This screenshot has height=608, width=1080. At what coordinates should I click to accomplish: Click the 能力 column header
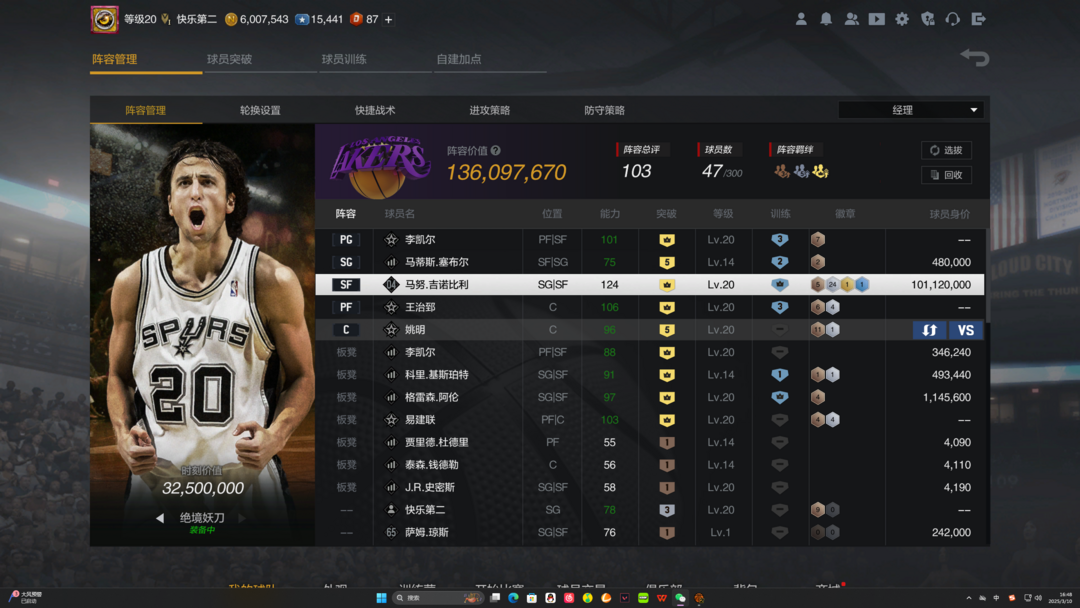click(x=610, y=214)
